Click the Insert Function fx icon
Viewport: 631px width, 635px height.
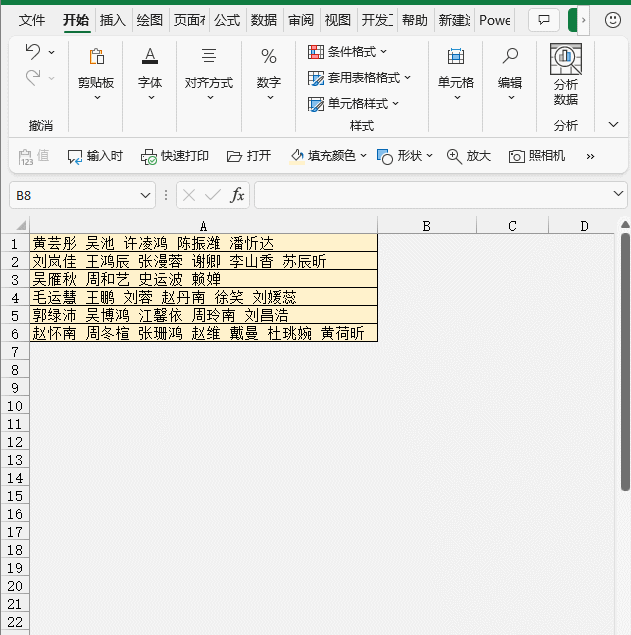pos(237,195)
